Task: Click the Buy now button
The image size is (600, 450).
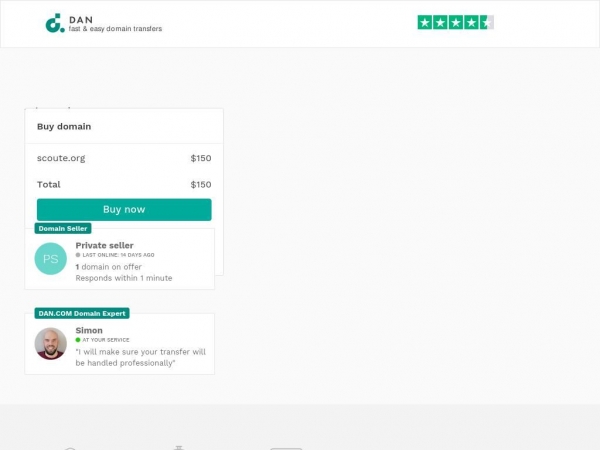Action: coord(124,209)
